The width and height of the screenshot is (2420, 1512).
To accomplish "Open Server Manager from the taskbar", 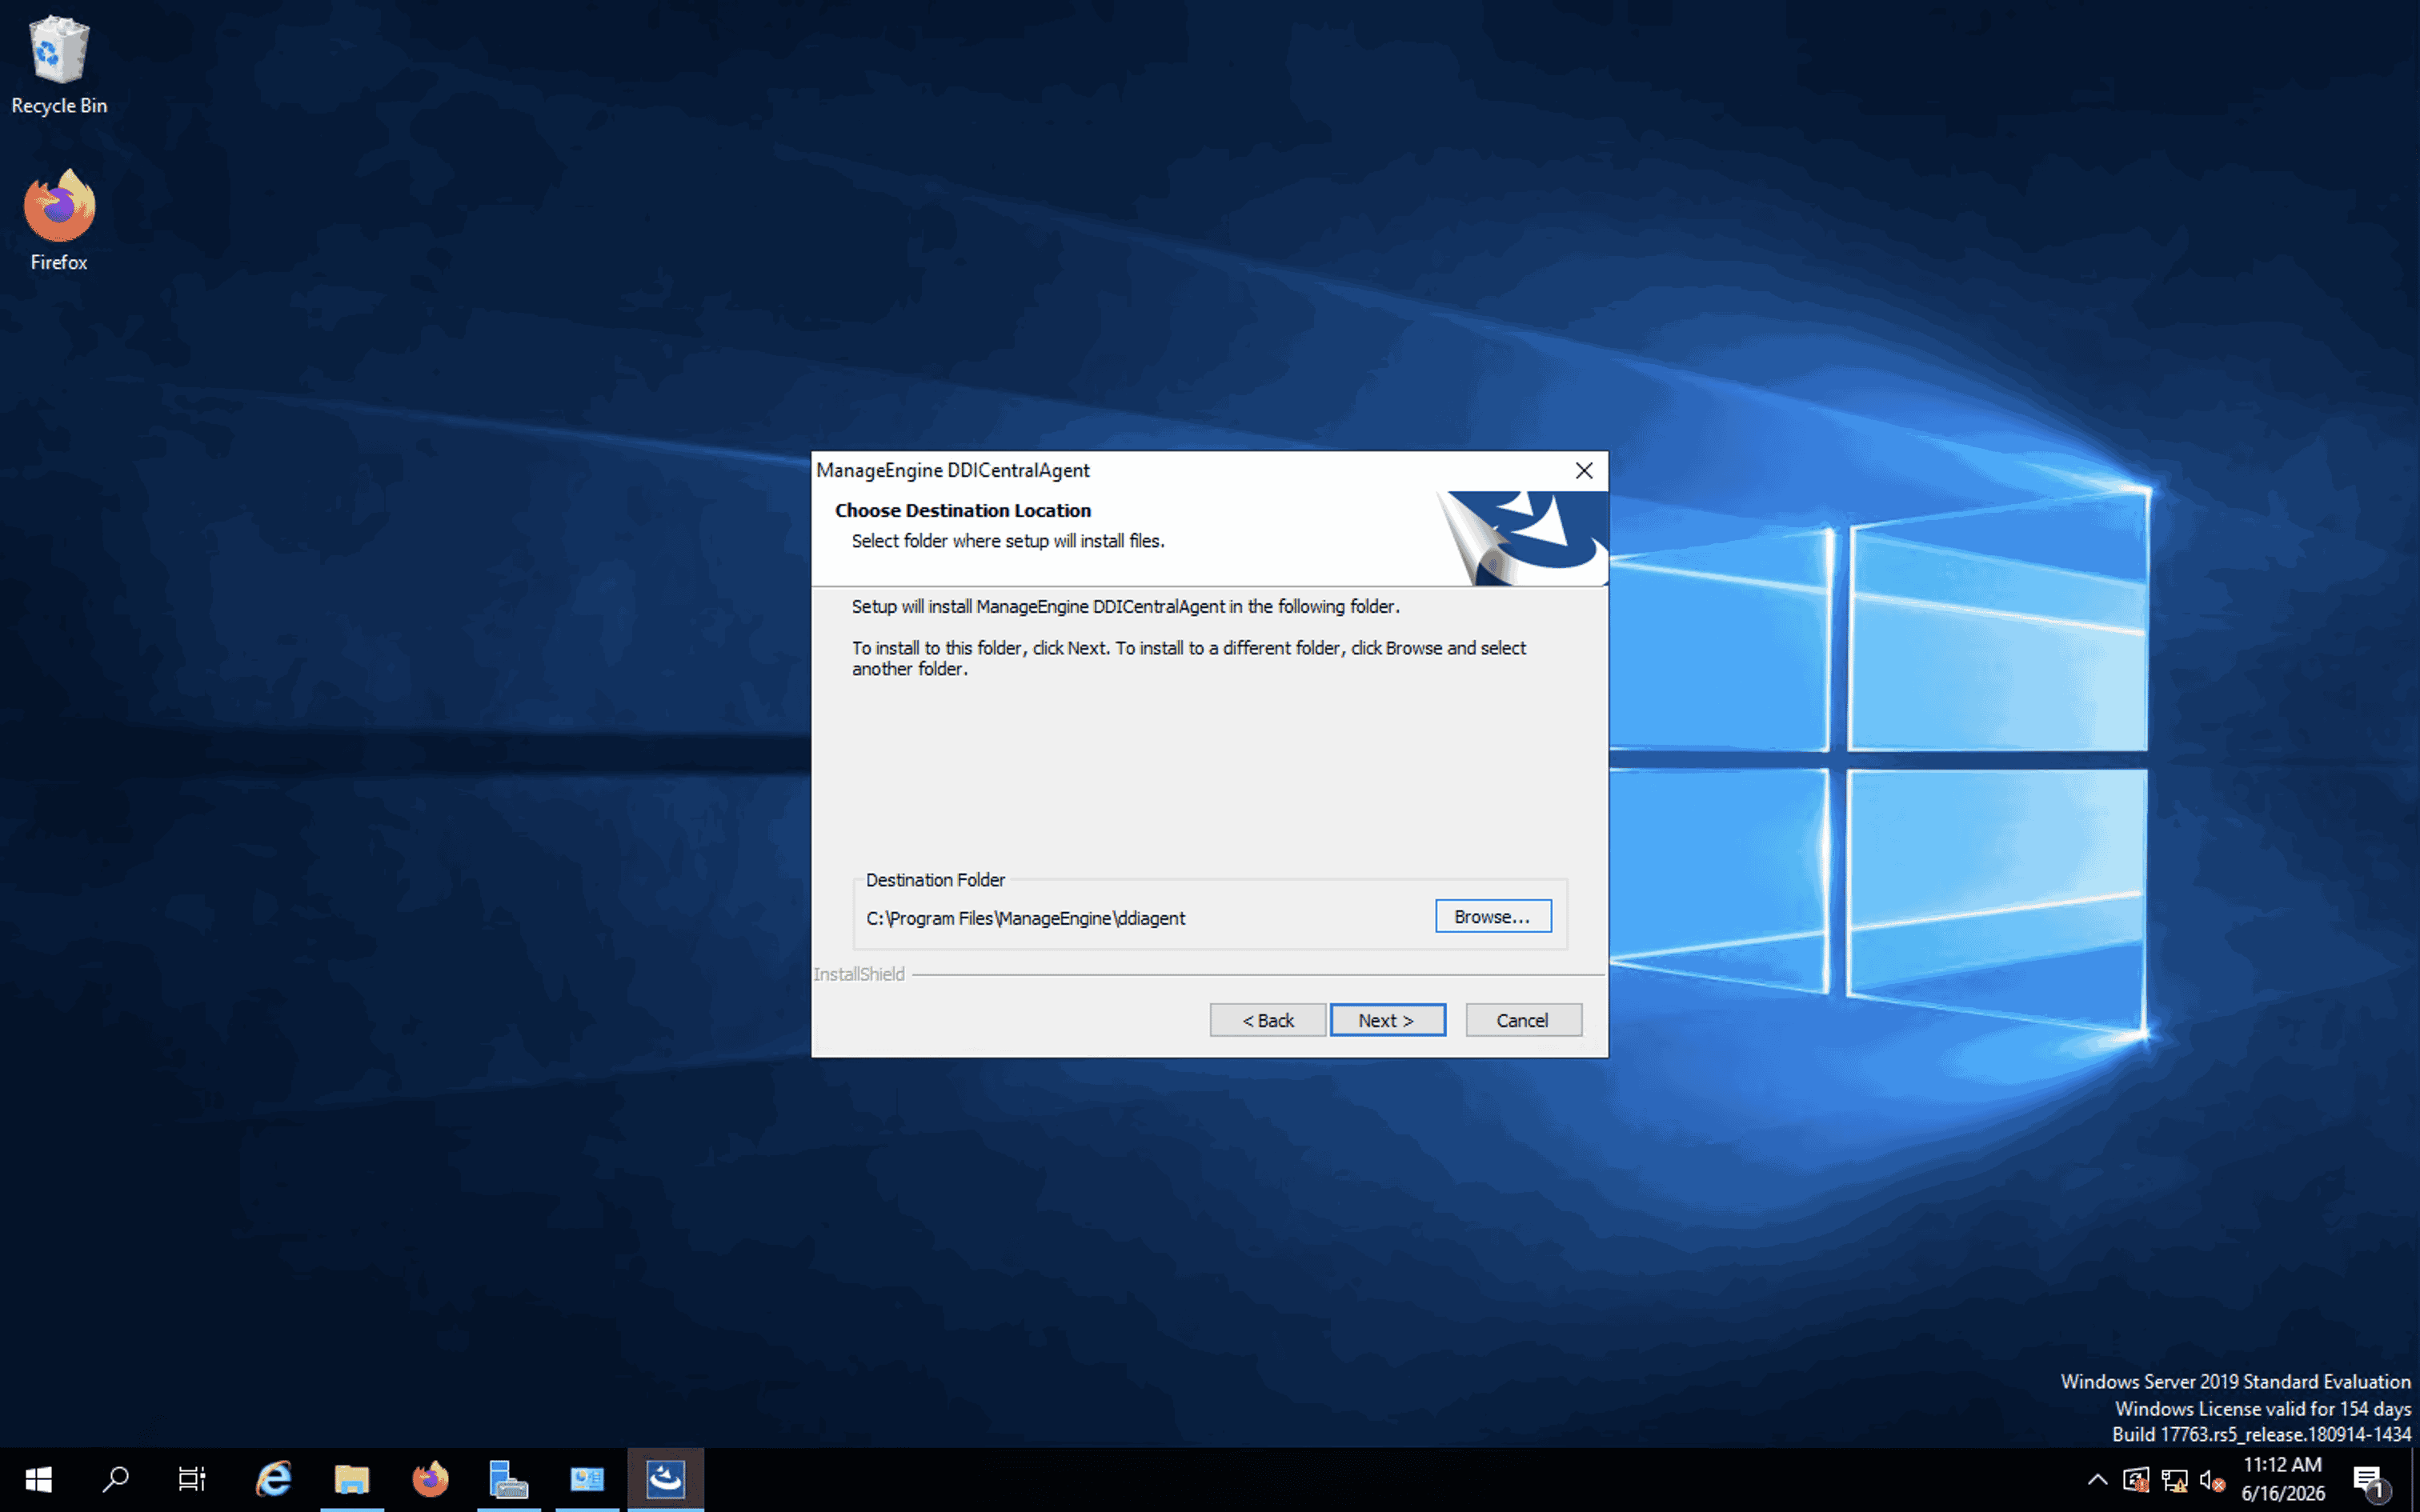I will [x=508, y=1479].
